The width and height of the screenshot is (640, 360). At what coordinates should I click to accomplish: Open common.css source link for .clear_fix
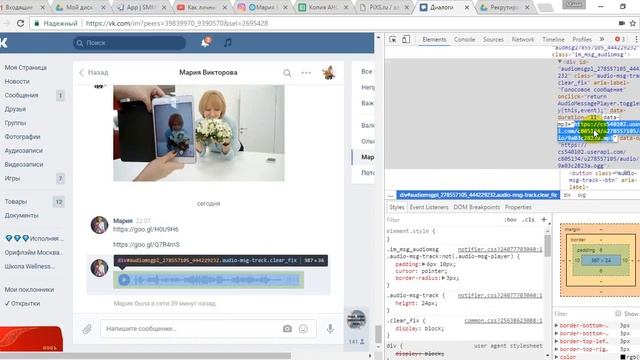503,321
